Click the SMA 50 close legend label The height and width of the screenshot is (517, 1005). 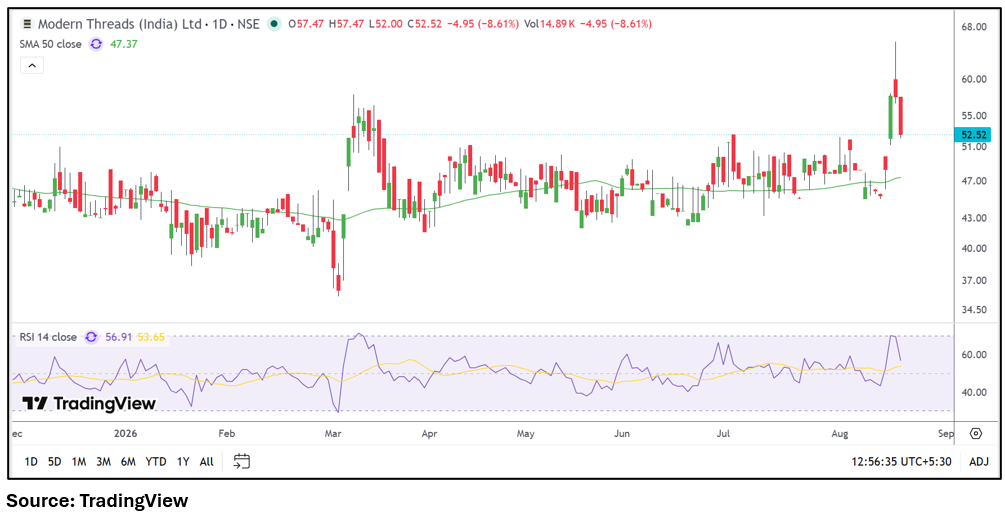tap(51, 44)
